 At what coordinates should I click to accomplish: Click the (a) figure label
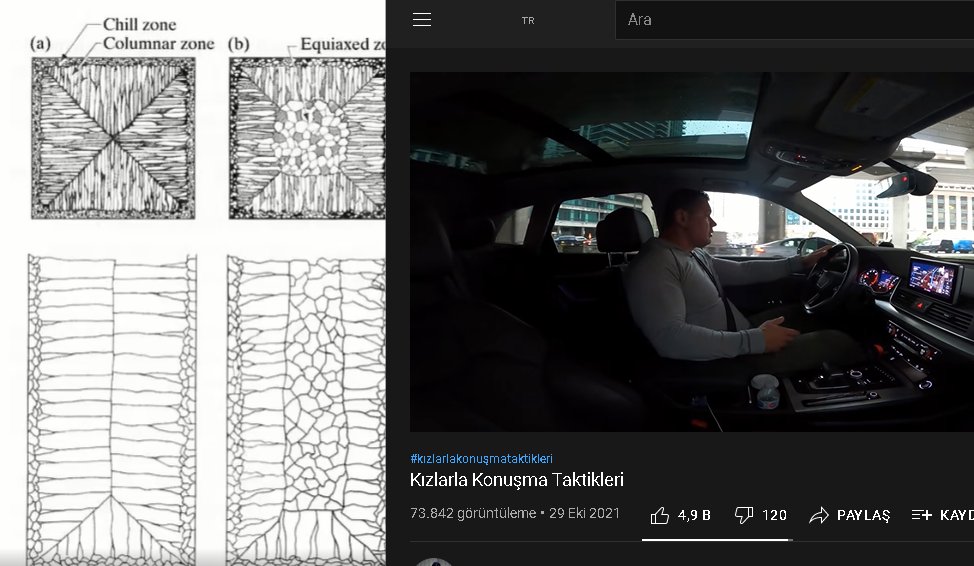40,43
